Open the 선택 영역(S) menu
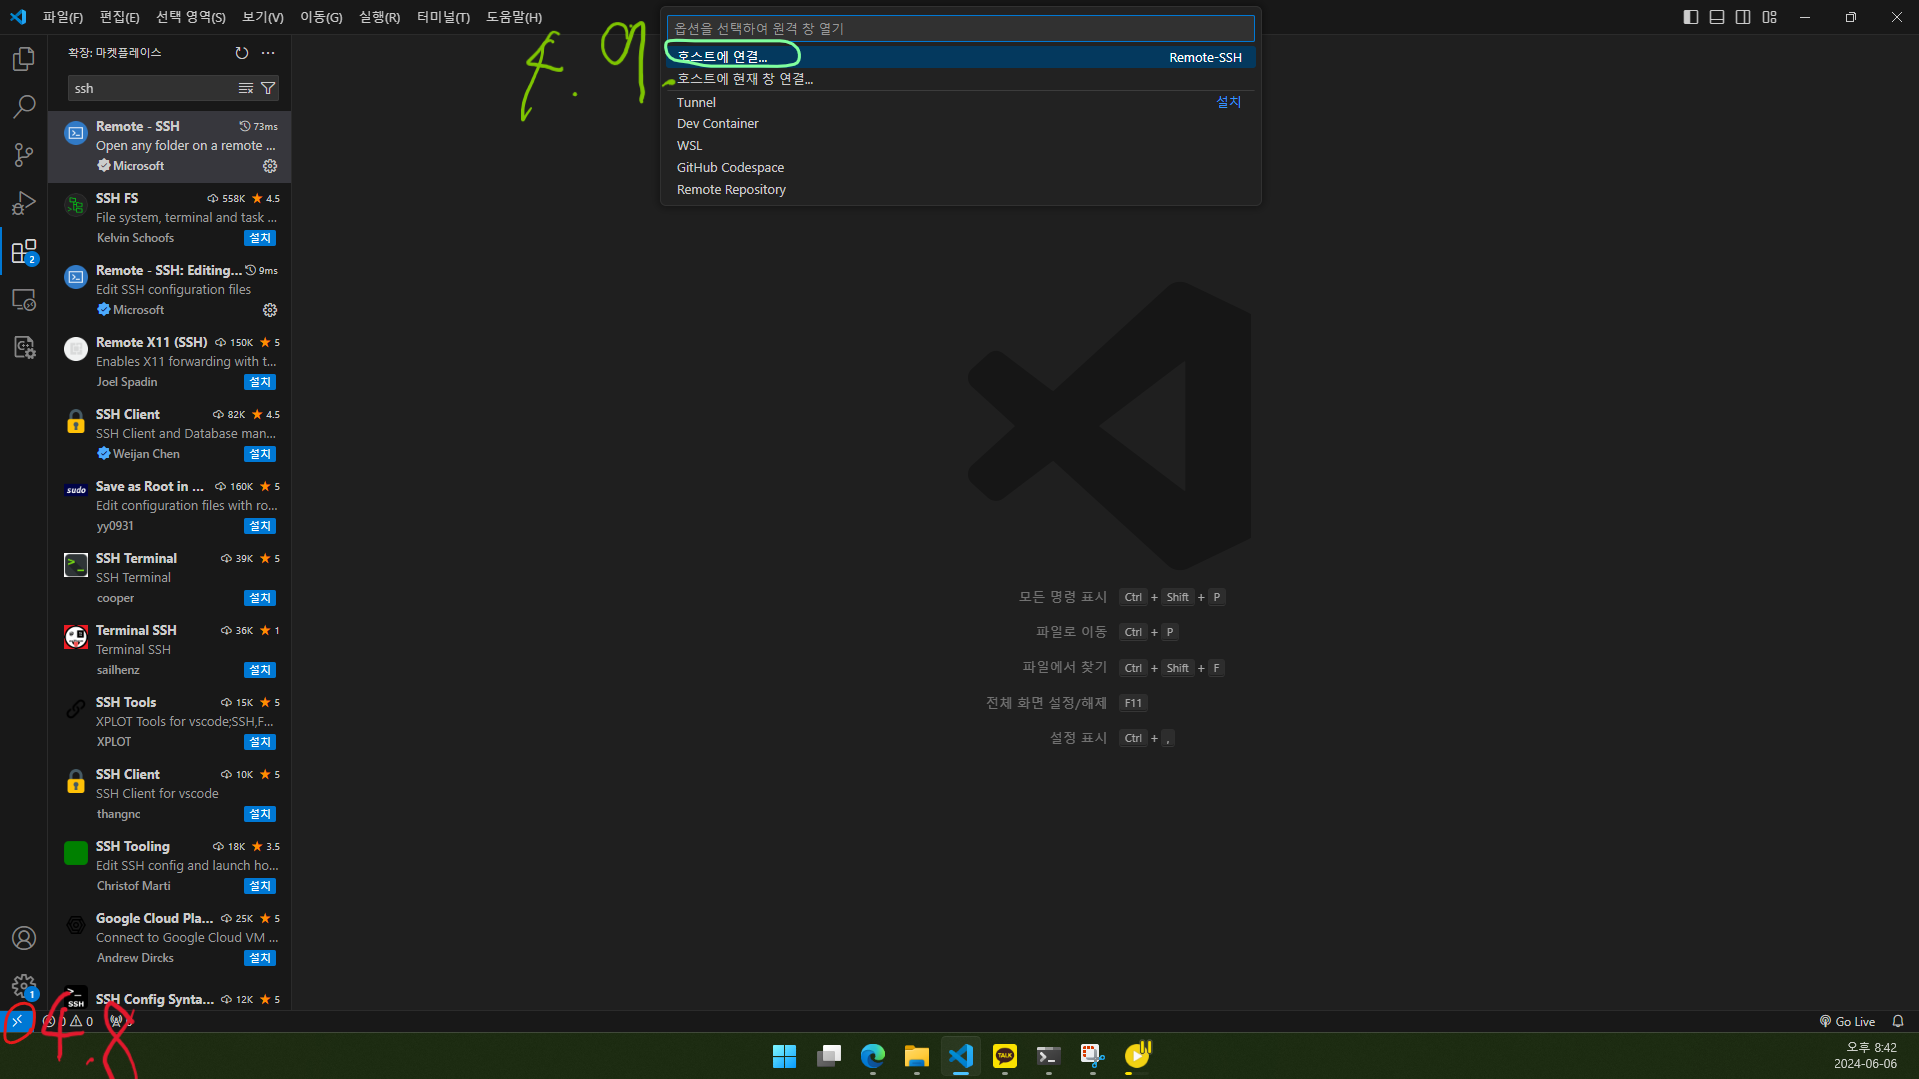 [190, 17]
